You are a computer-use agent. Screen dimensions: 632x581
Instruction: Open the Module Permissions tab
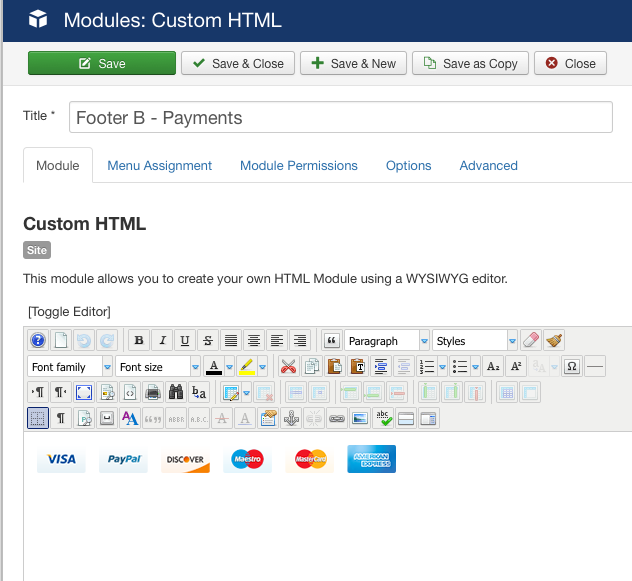(x=299, y=166)
